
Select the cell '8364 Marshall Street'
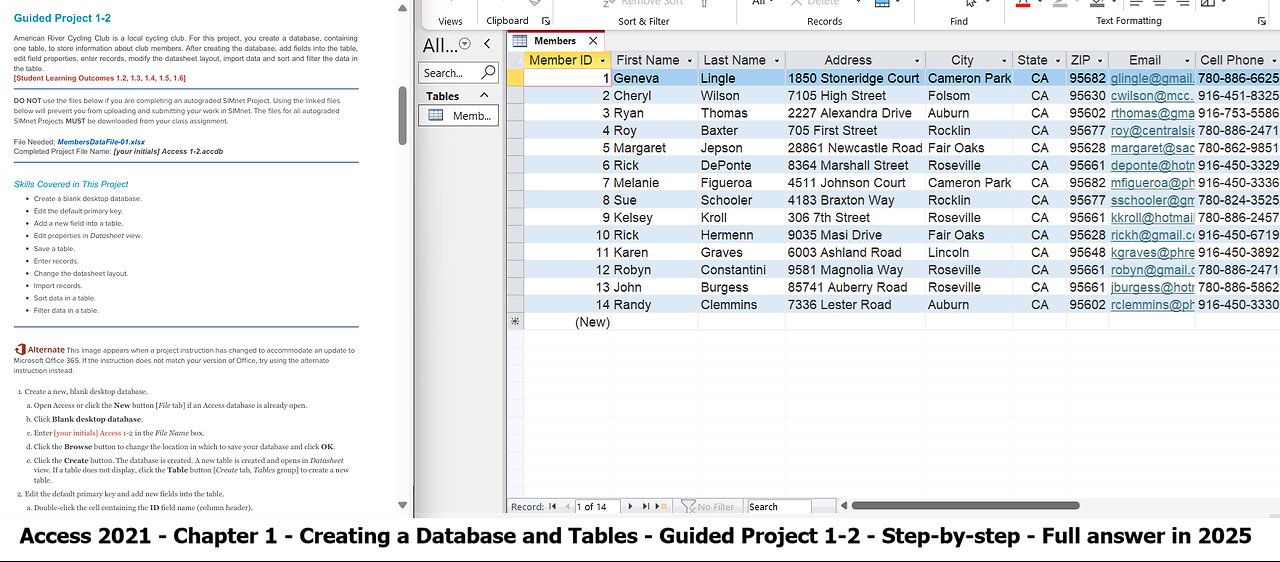(855, 165)
